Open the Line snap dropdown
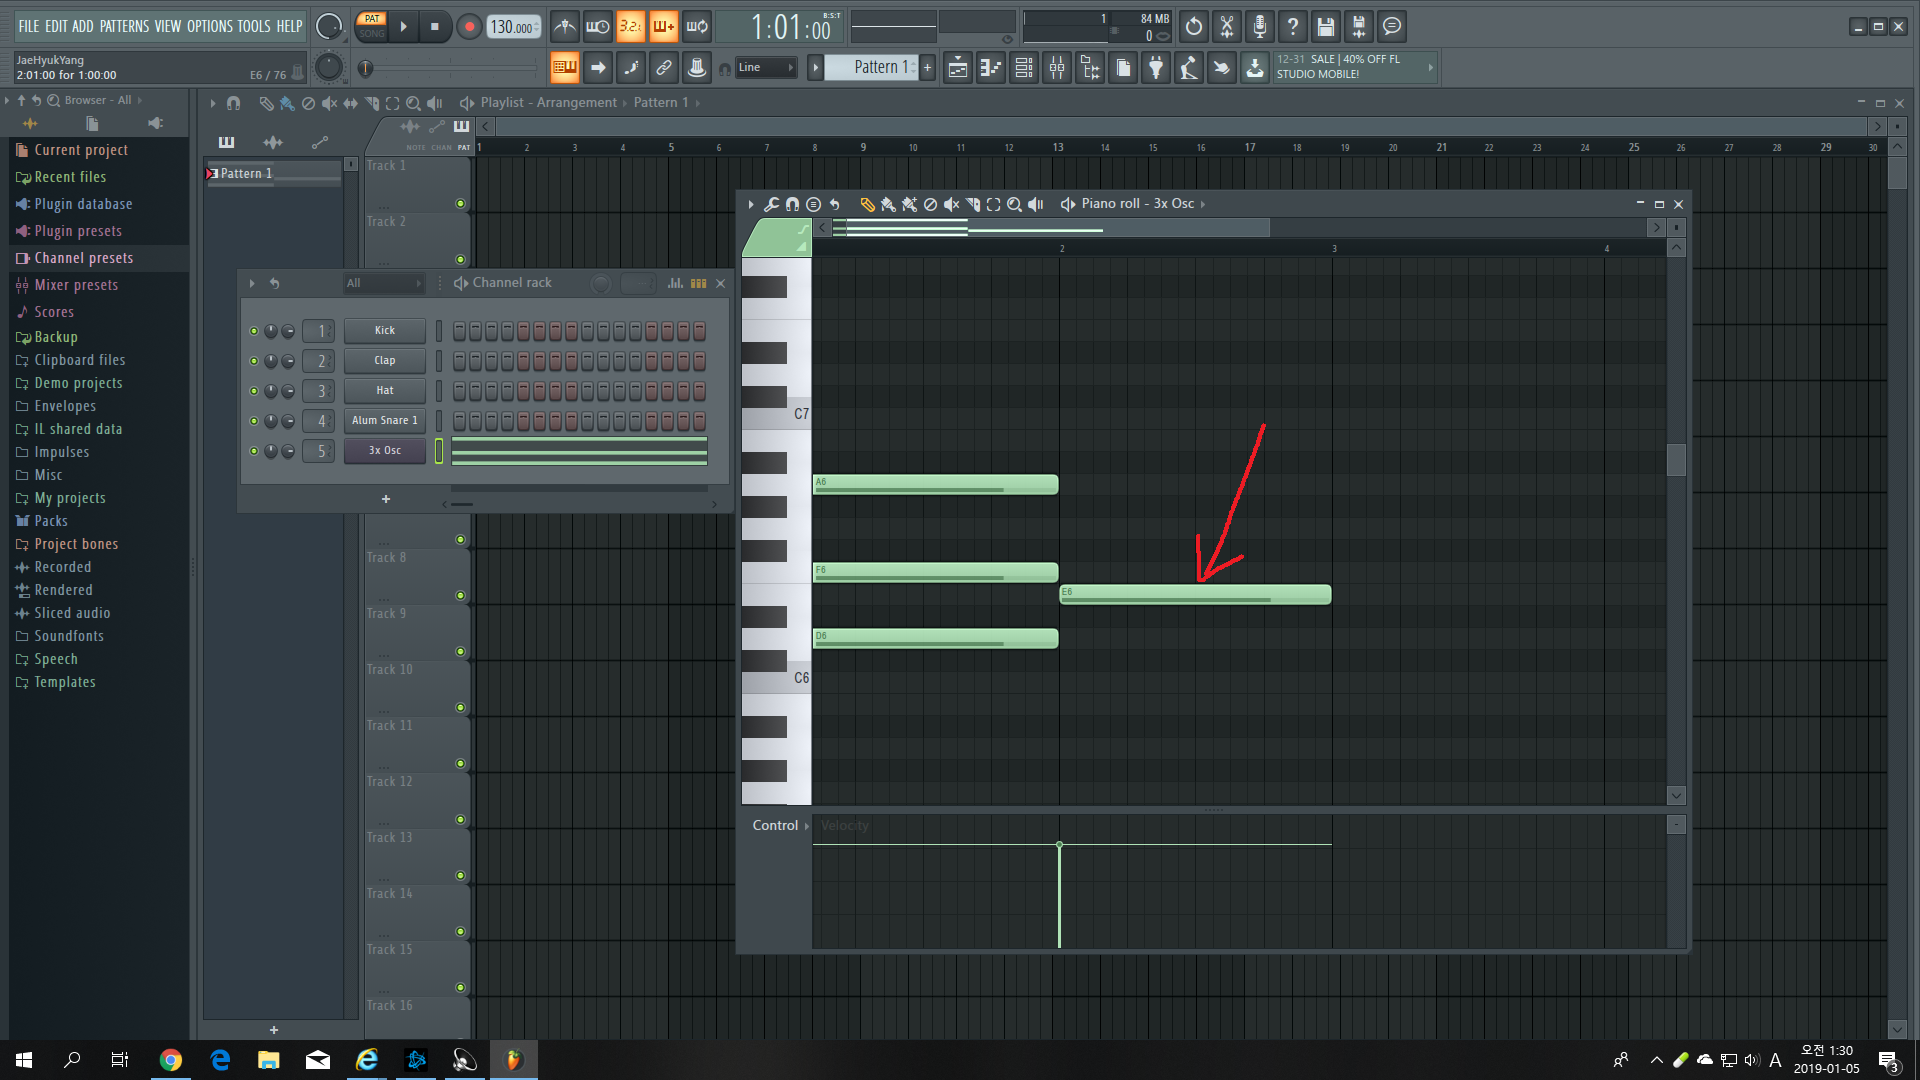The height and width of the screenshot is (1080, 1920). (x=767, y=68)
